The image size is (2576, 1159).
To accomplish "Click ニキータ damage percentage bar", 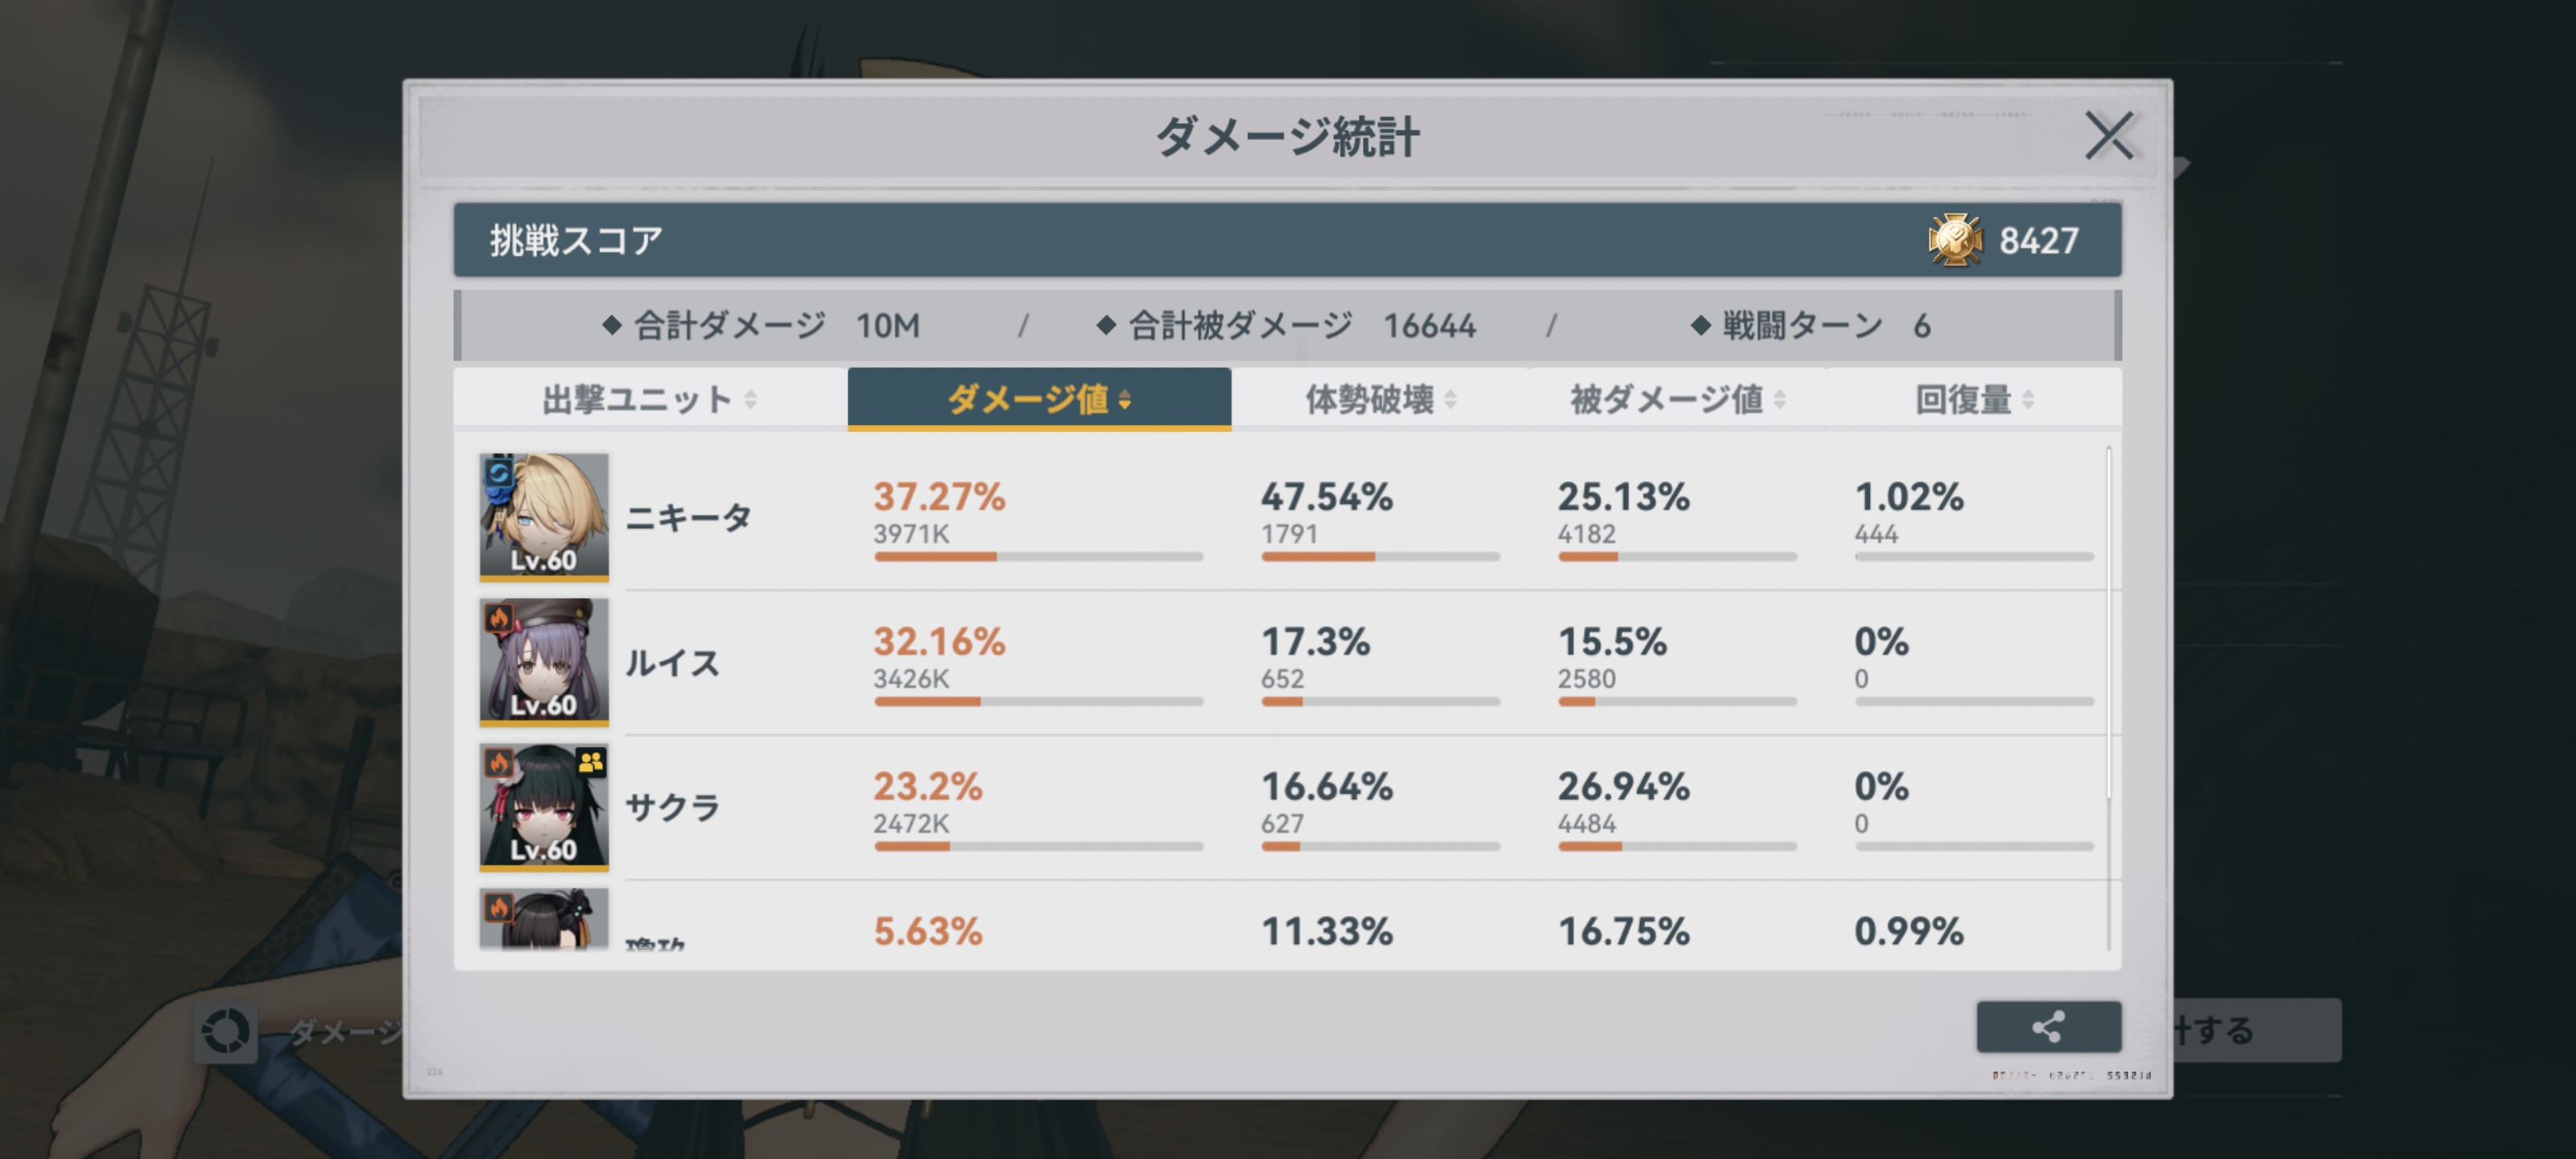I will pyautogui.click(x=1038, y=556).
